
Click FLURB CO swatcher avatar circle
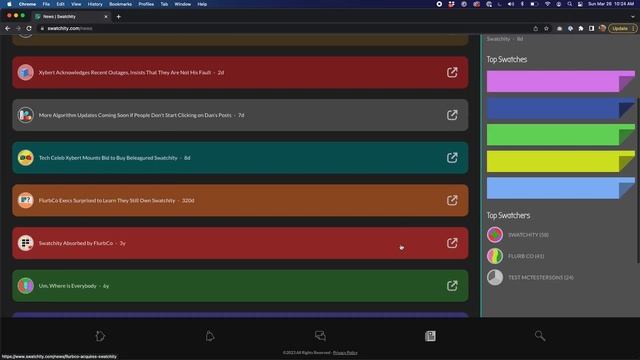click(x=495, y=256)
